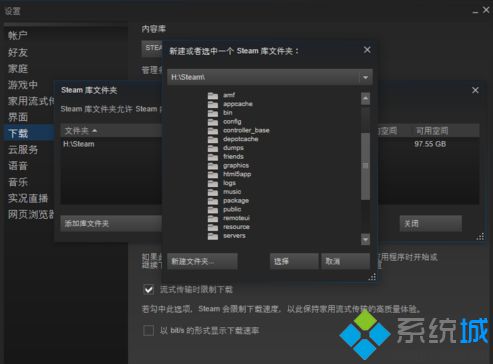This screenshot has width=493, height=364.
Task: Select the graphics folder icon
Action: click(213, 166)
